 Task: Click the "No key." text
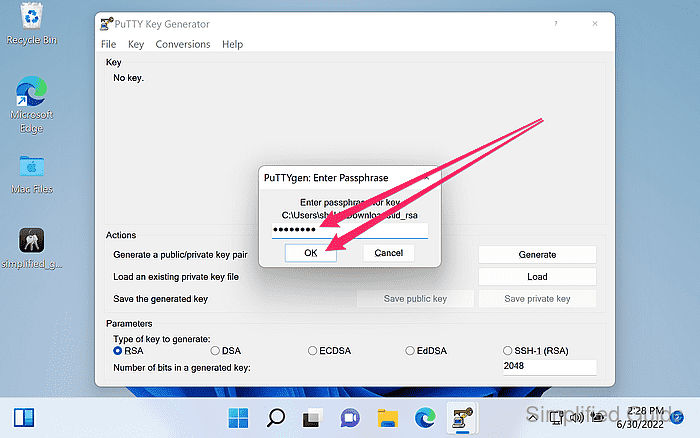pyautogui.click(x=129, y=78)
